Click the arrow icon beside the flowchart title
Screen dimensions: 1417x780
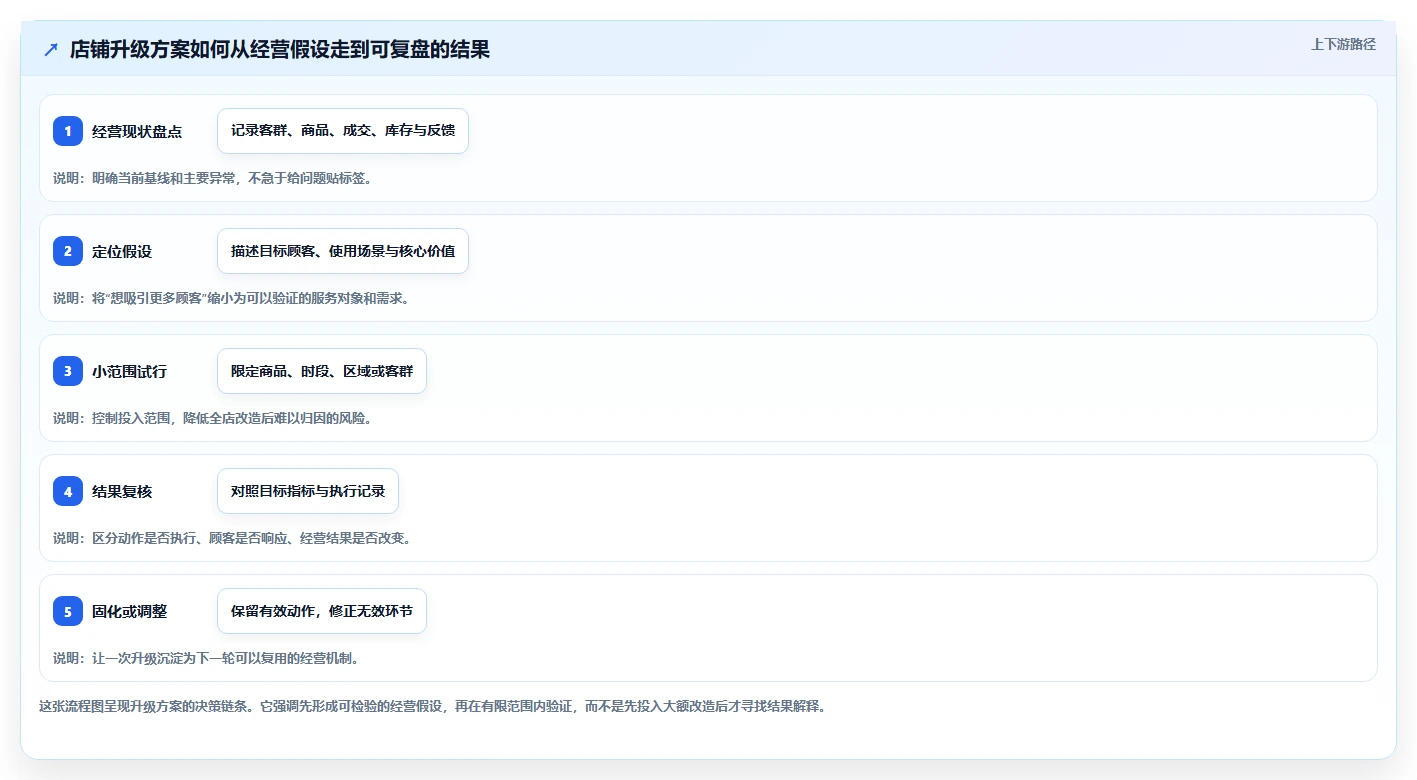point(51,49)
